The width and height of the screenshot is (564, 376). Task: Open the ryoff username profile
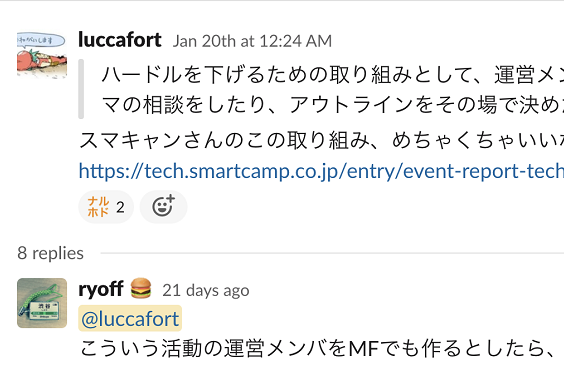click(101, 289)
